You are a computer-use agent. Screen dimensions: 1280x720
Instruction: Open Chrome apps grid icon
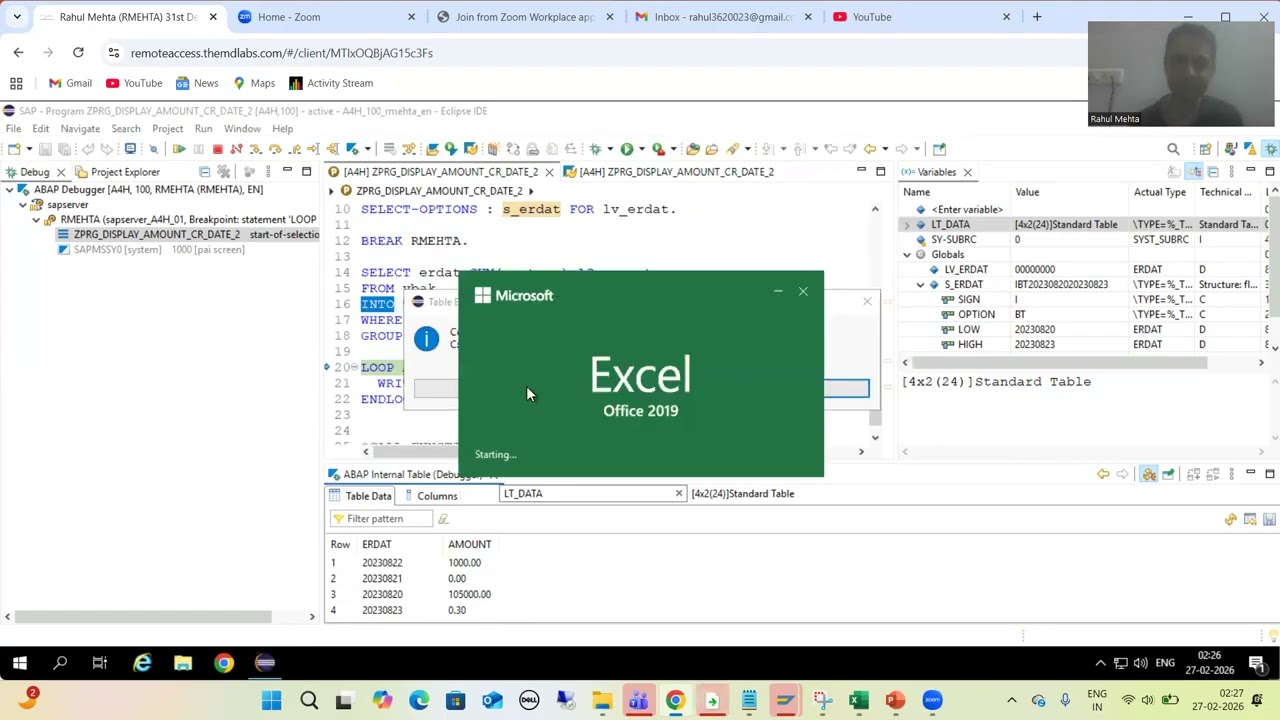click(x=16, y=83)
